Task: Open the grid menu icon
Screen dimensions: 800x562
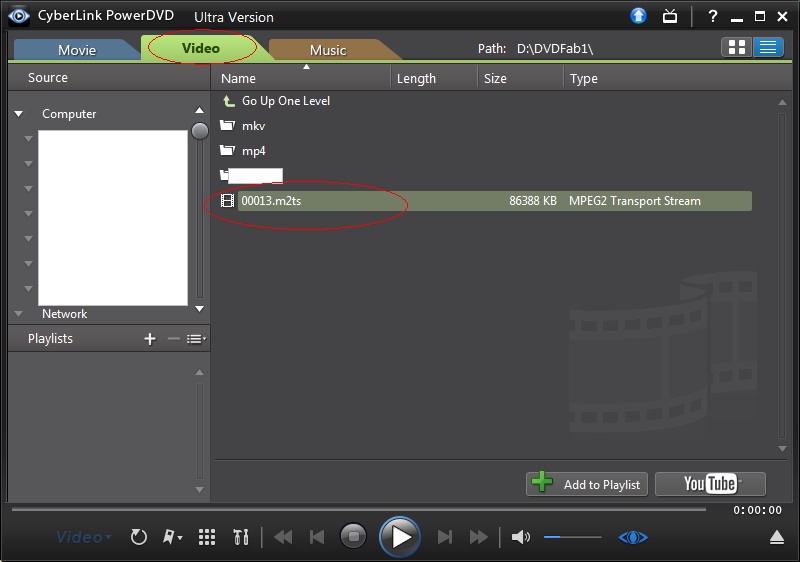Action: 207,537
